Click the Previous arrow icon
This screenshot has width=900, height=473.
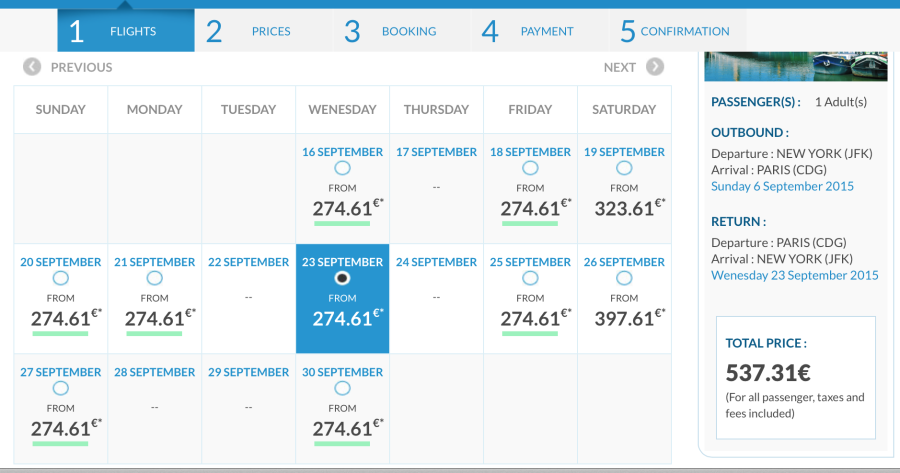pyautogui.click(x=32, y=67)
